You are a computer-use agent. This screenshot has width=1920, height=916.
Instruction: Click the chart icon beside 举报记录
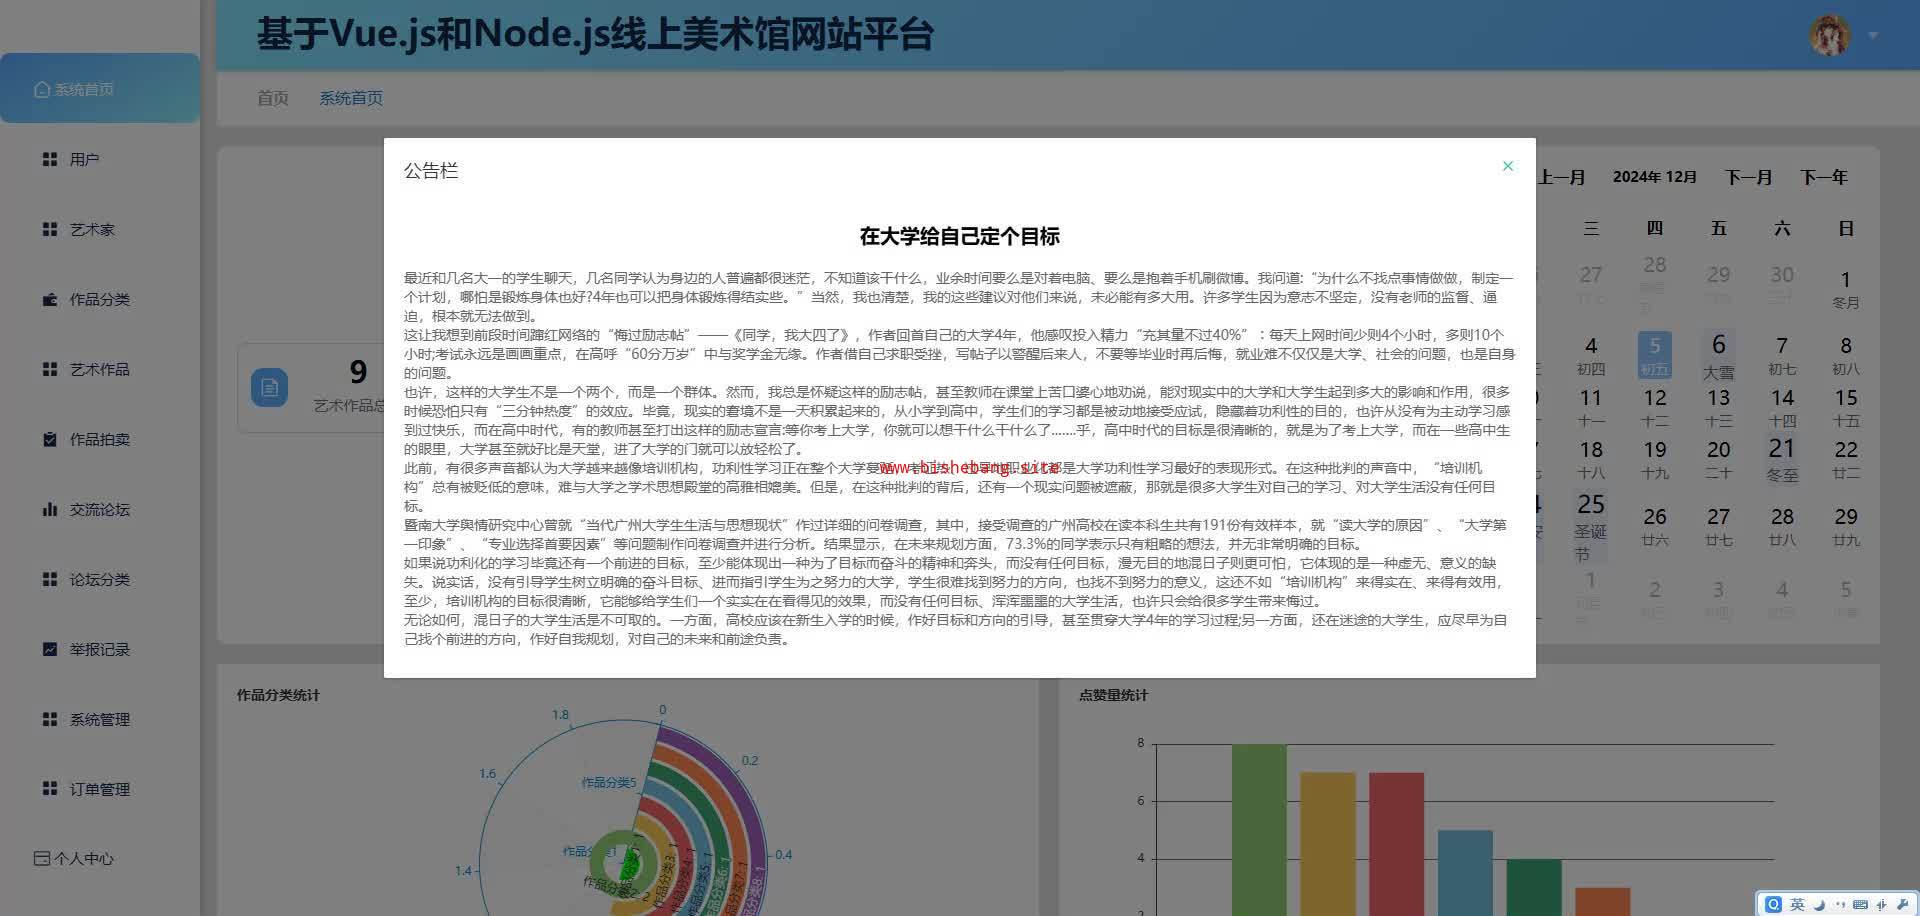coord(50,649)
